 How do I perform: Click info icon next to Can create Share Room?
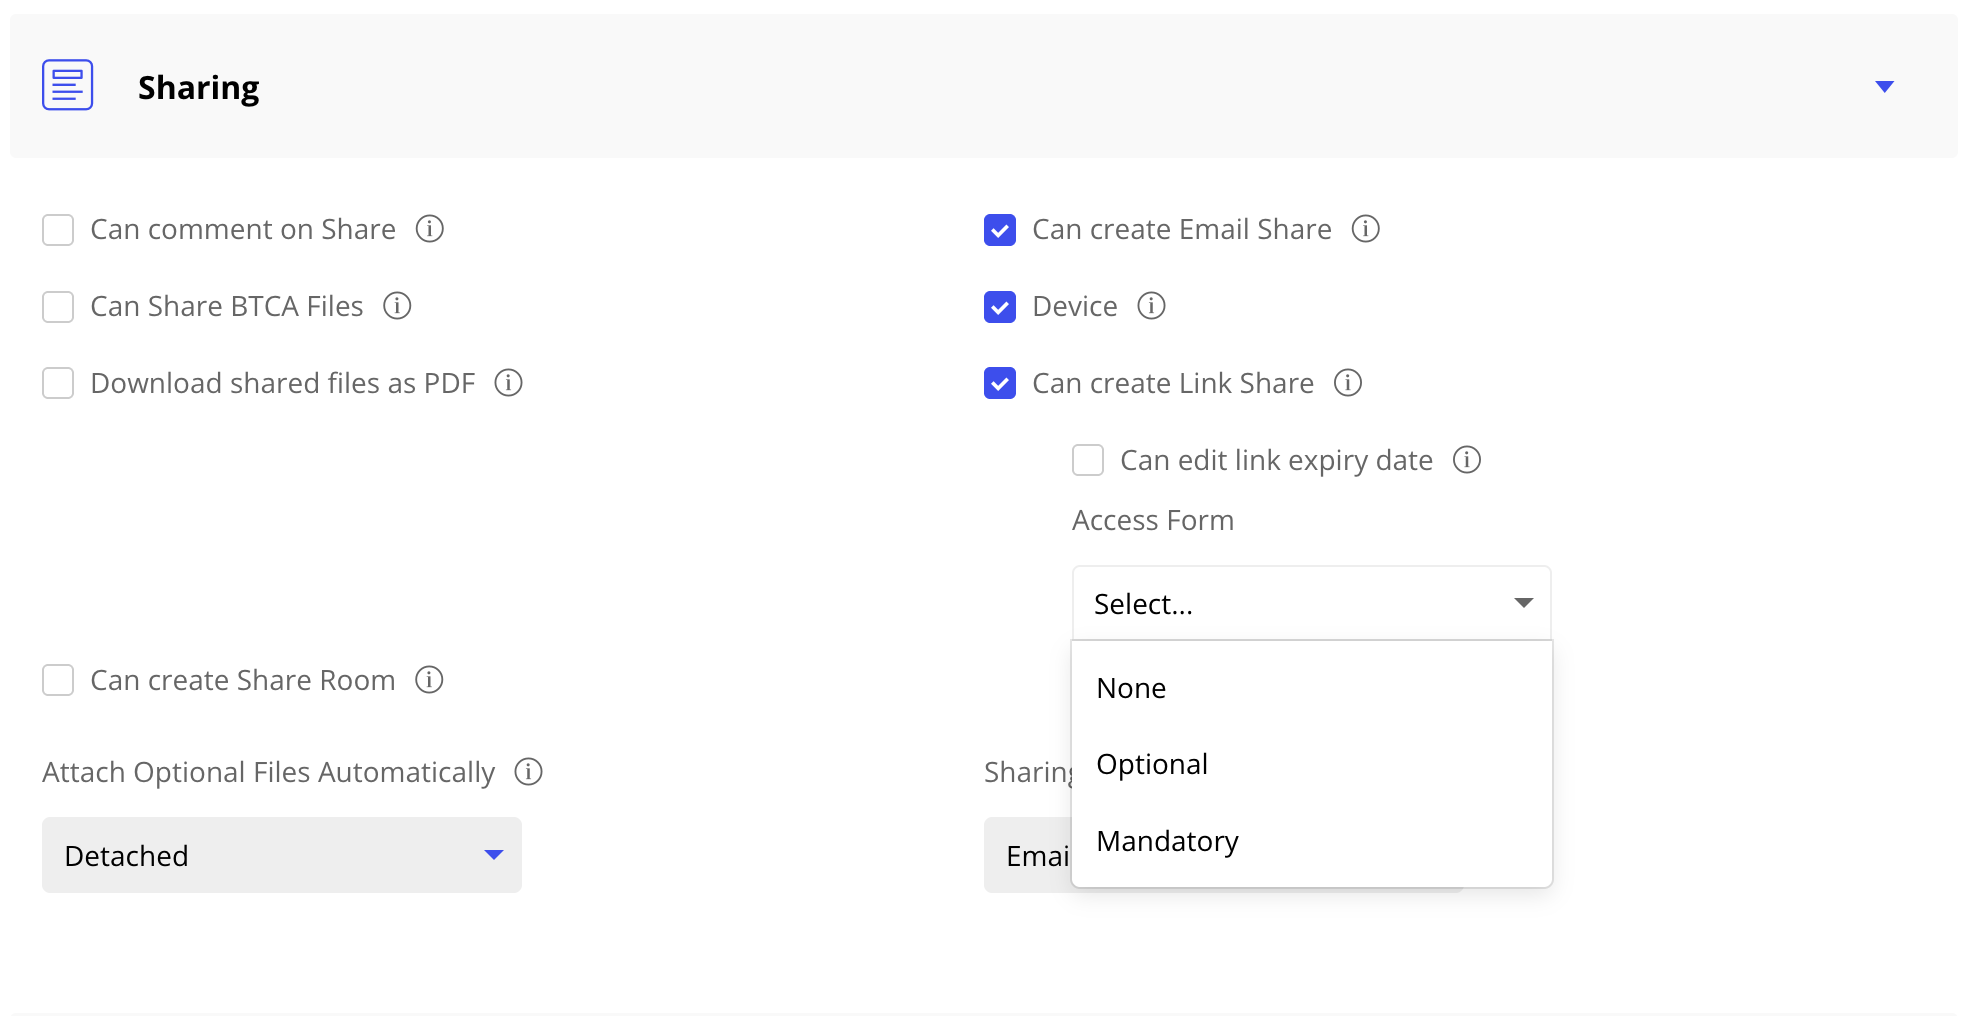(x=429, y=680)
